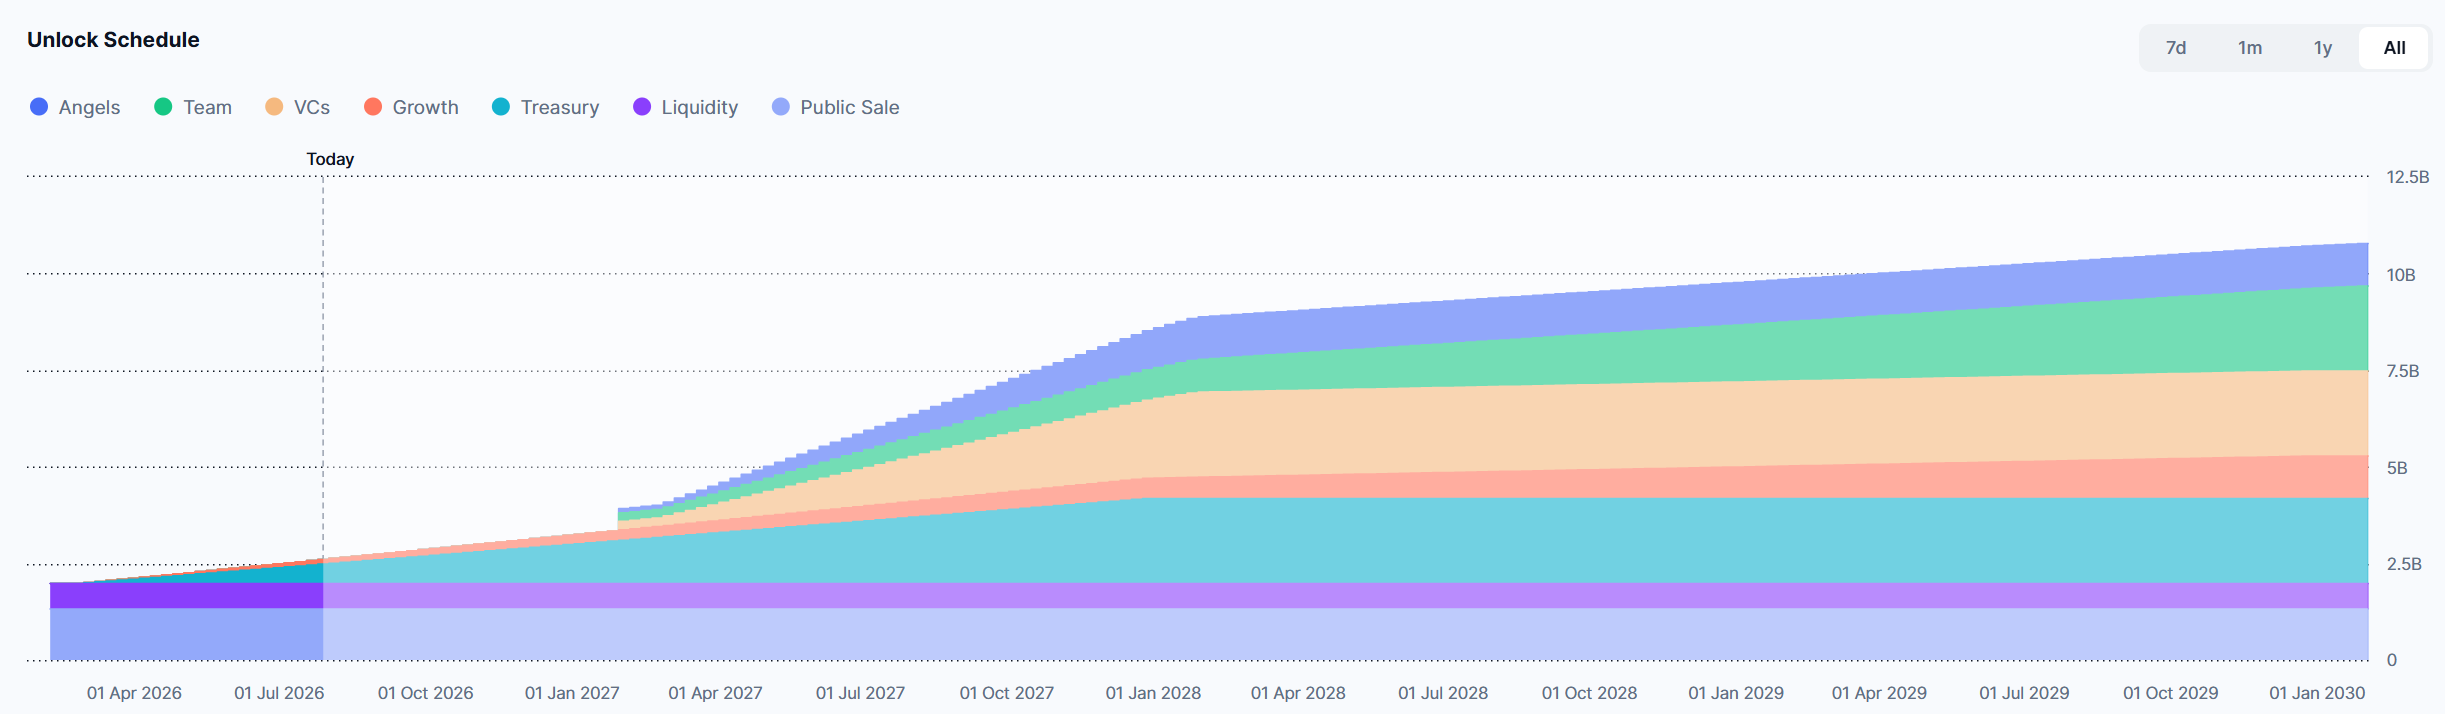
Task: Toggle the Angels series label
Action: point(89,107)
